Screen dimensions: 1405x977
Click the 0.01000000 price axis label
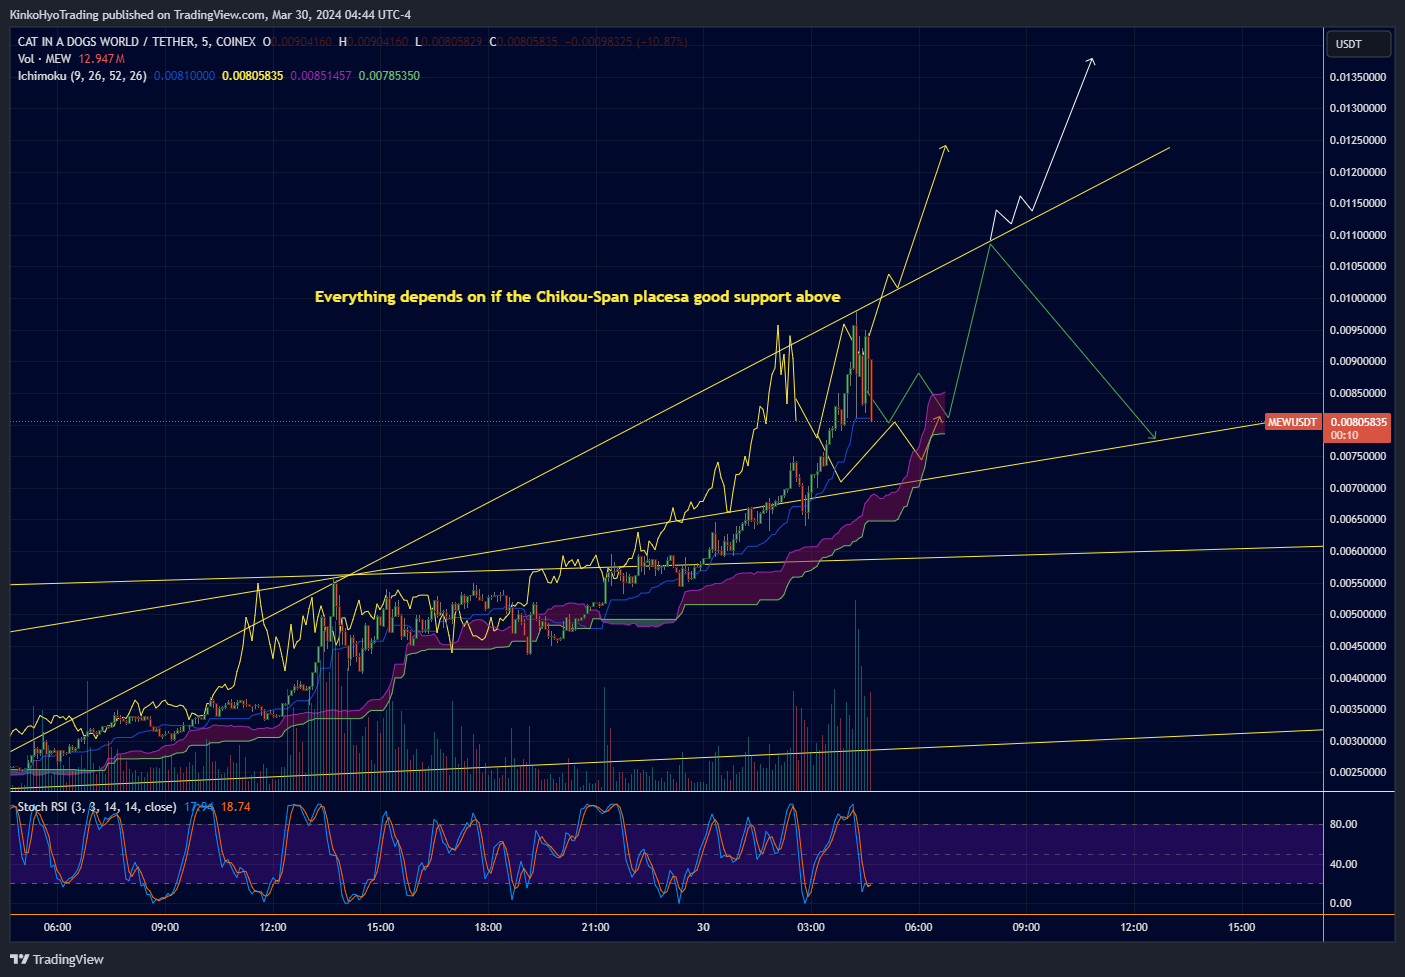tap(1358, 298)
